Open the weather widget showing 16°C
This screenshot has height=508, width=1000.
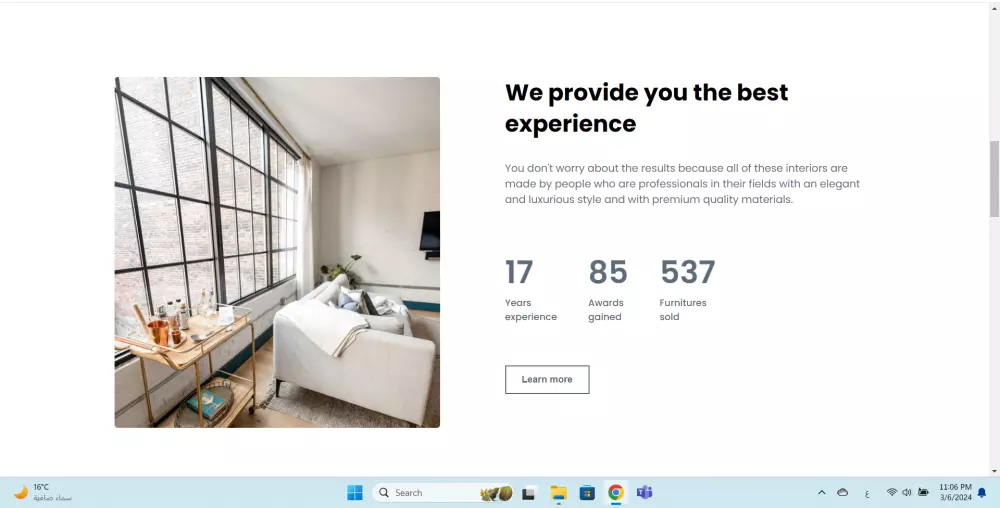[x=42, y=493]
